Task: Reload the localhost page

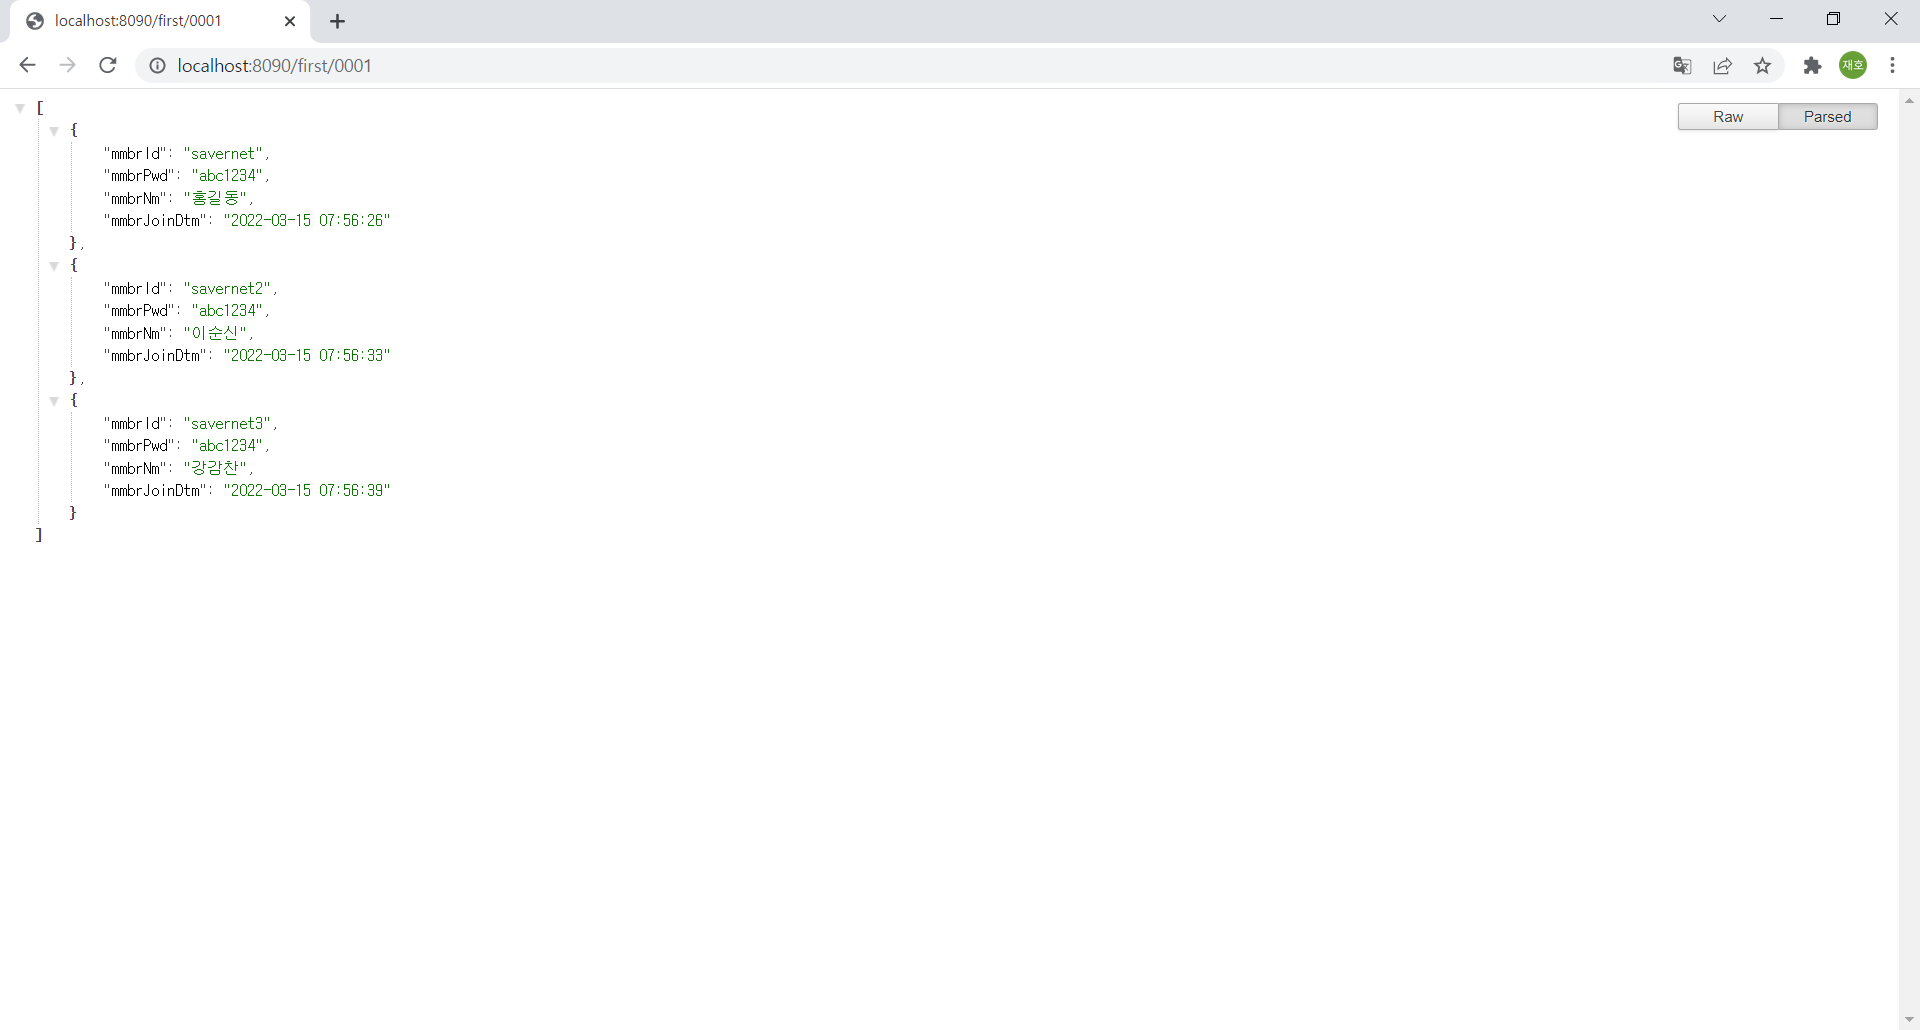Action: (x=108, y=65)
